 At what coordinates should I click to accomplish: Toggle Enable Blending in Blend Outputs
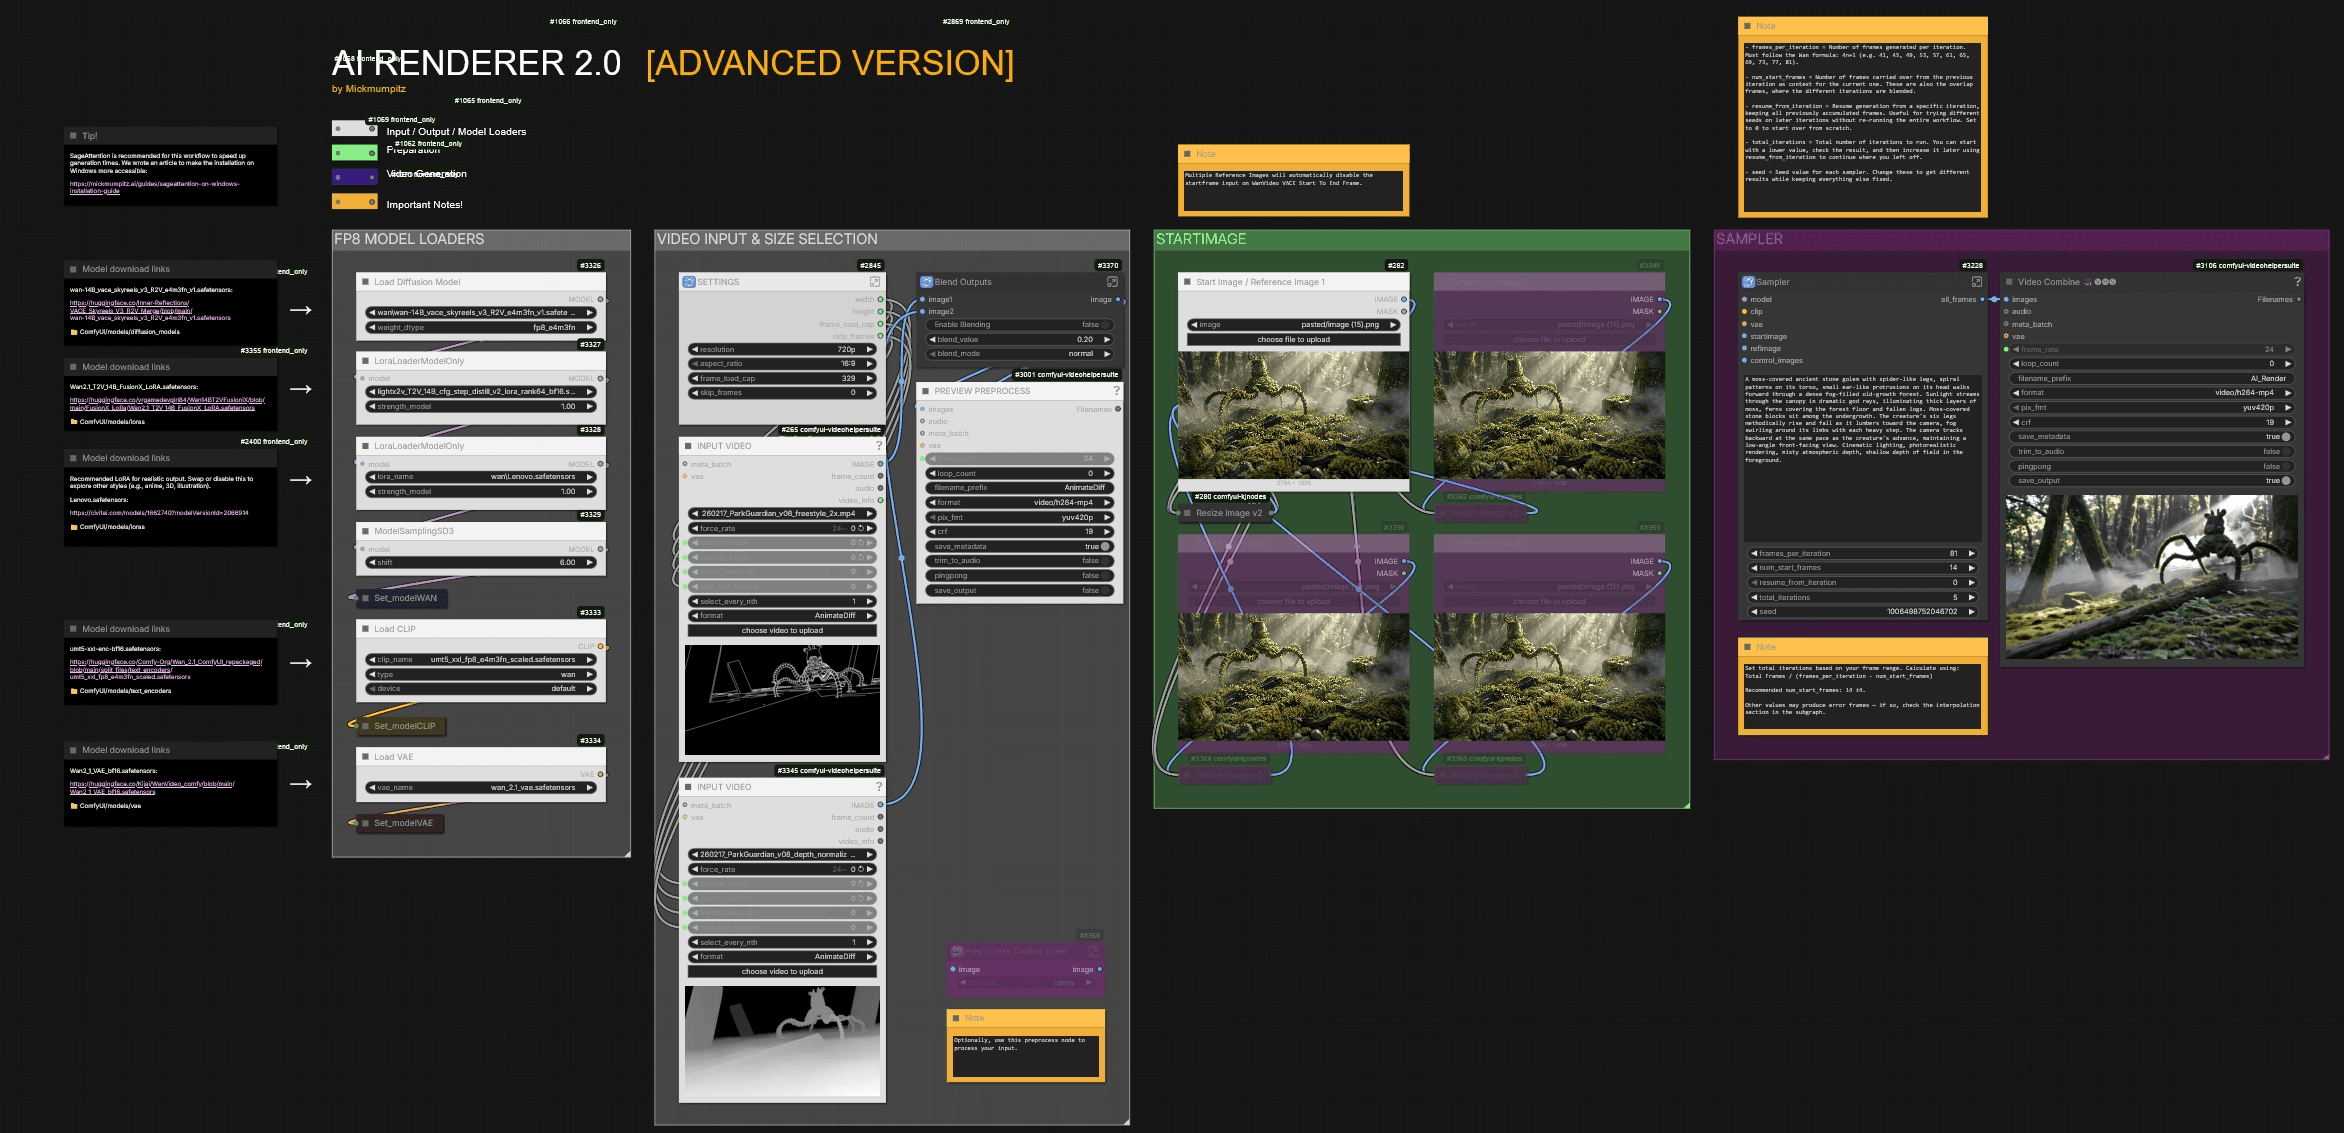pos(1104,325)
